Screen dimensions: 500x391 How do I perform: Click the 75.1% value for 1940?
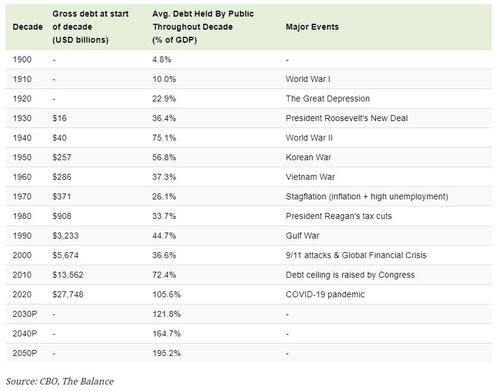[x=164, y=138]
